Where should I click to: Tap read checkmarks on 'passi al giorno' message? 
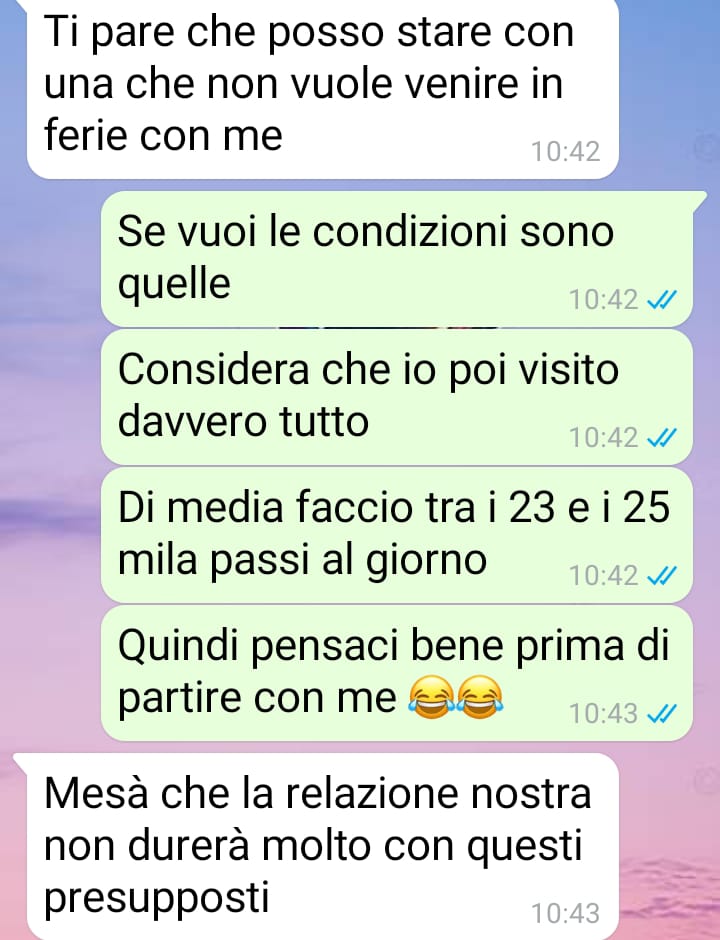coord(662,576)
